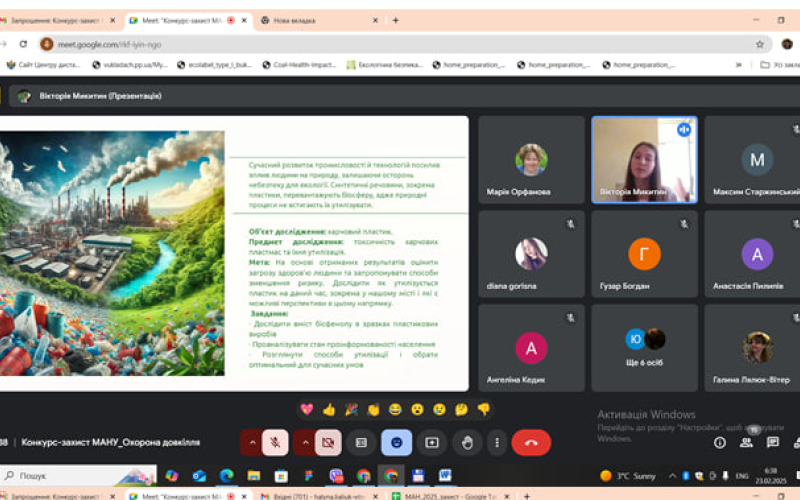The image size is (800, 500).
Task: Open the meeting details info icon
Action: coord(719,442)
